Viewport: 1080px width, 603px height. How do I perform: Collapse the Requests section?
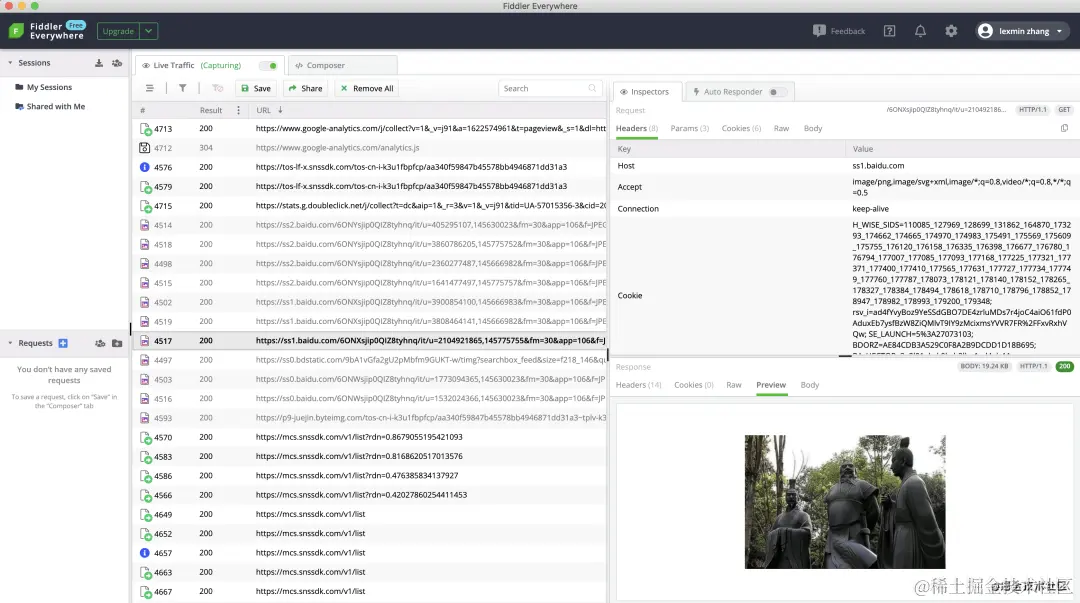[x=10, y=343]
